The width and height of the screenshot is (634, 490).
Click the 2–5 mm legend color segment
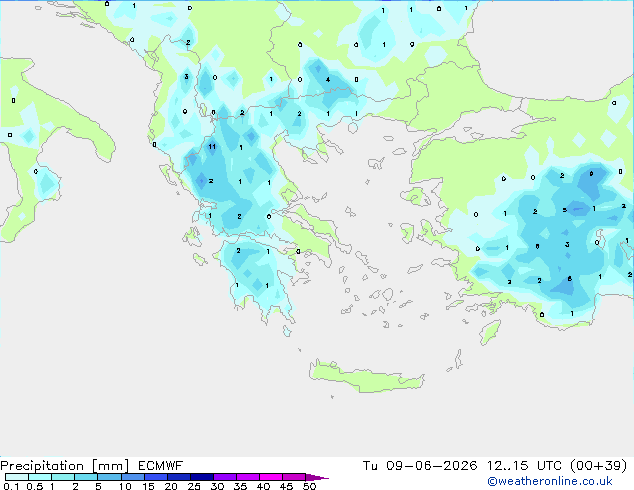coord(86,477)
